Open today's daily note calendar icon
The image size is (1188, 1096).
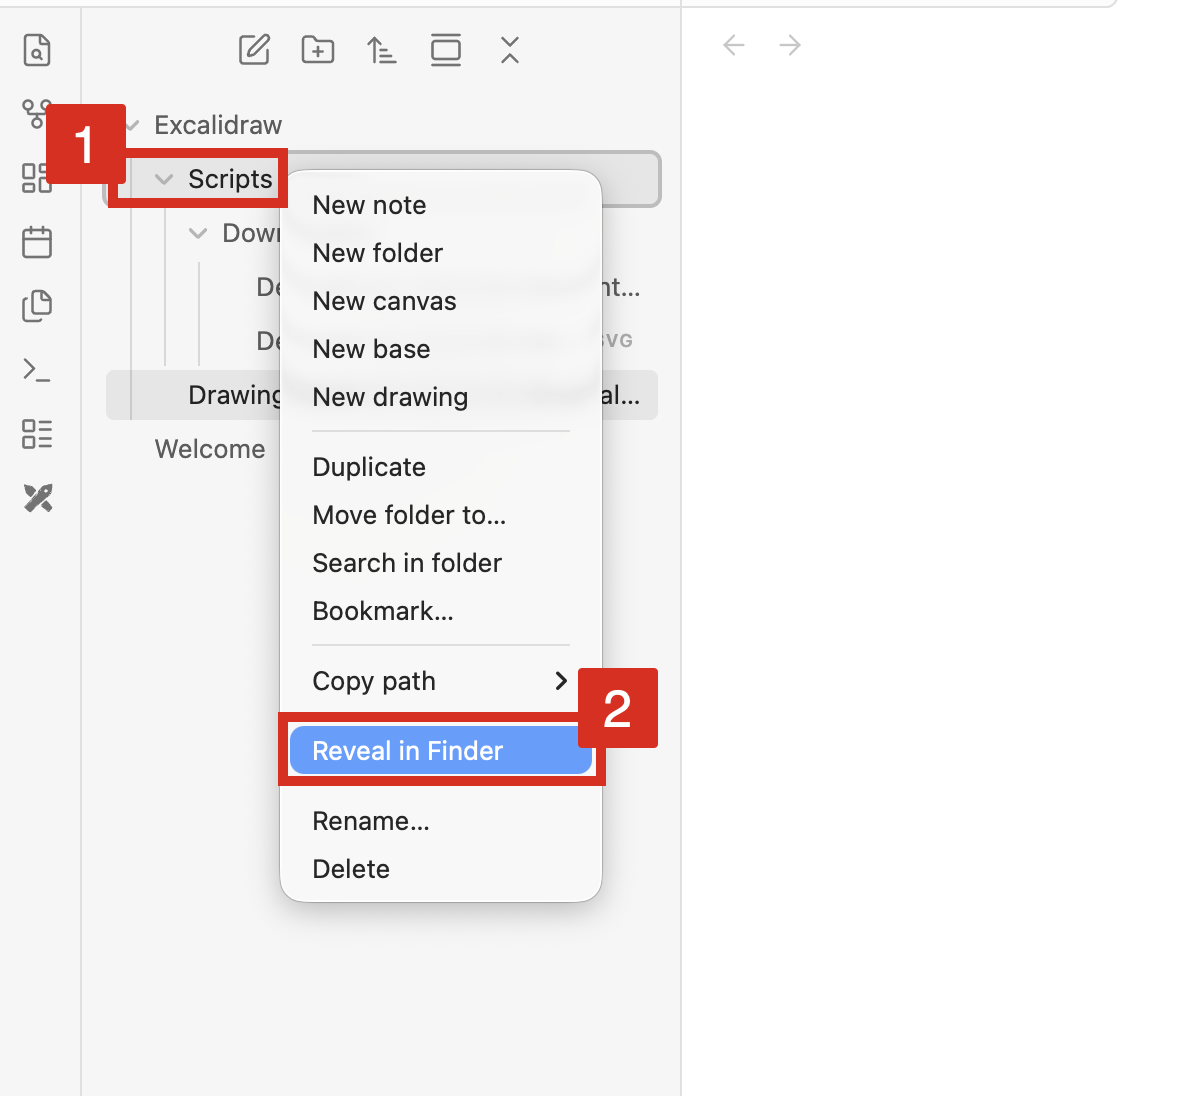pos(37,242)
